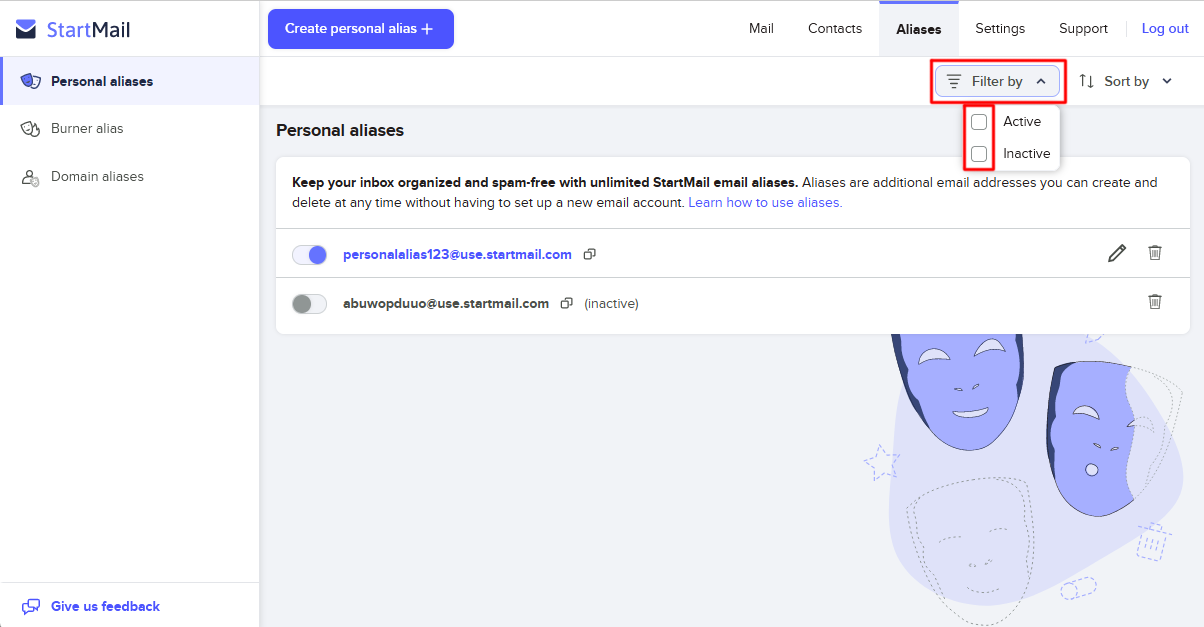This screenshot has width=1204, height=627.
Task: Click the Domain aliases person icon
Action: [31, 177]
